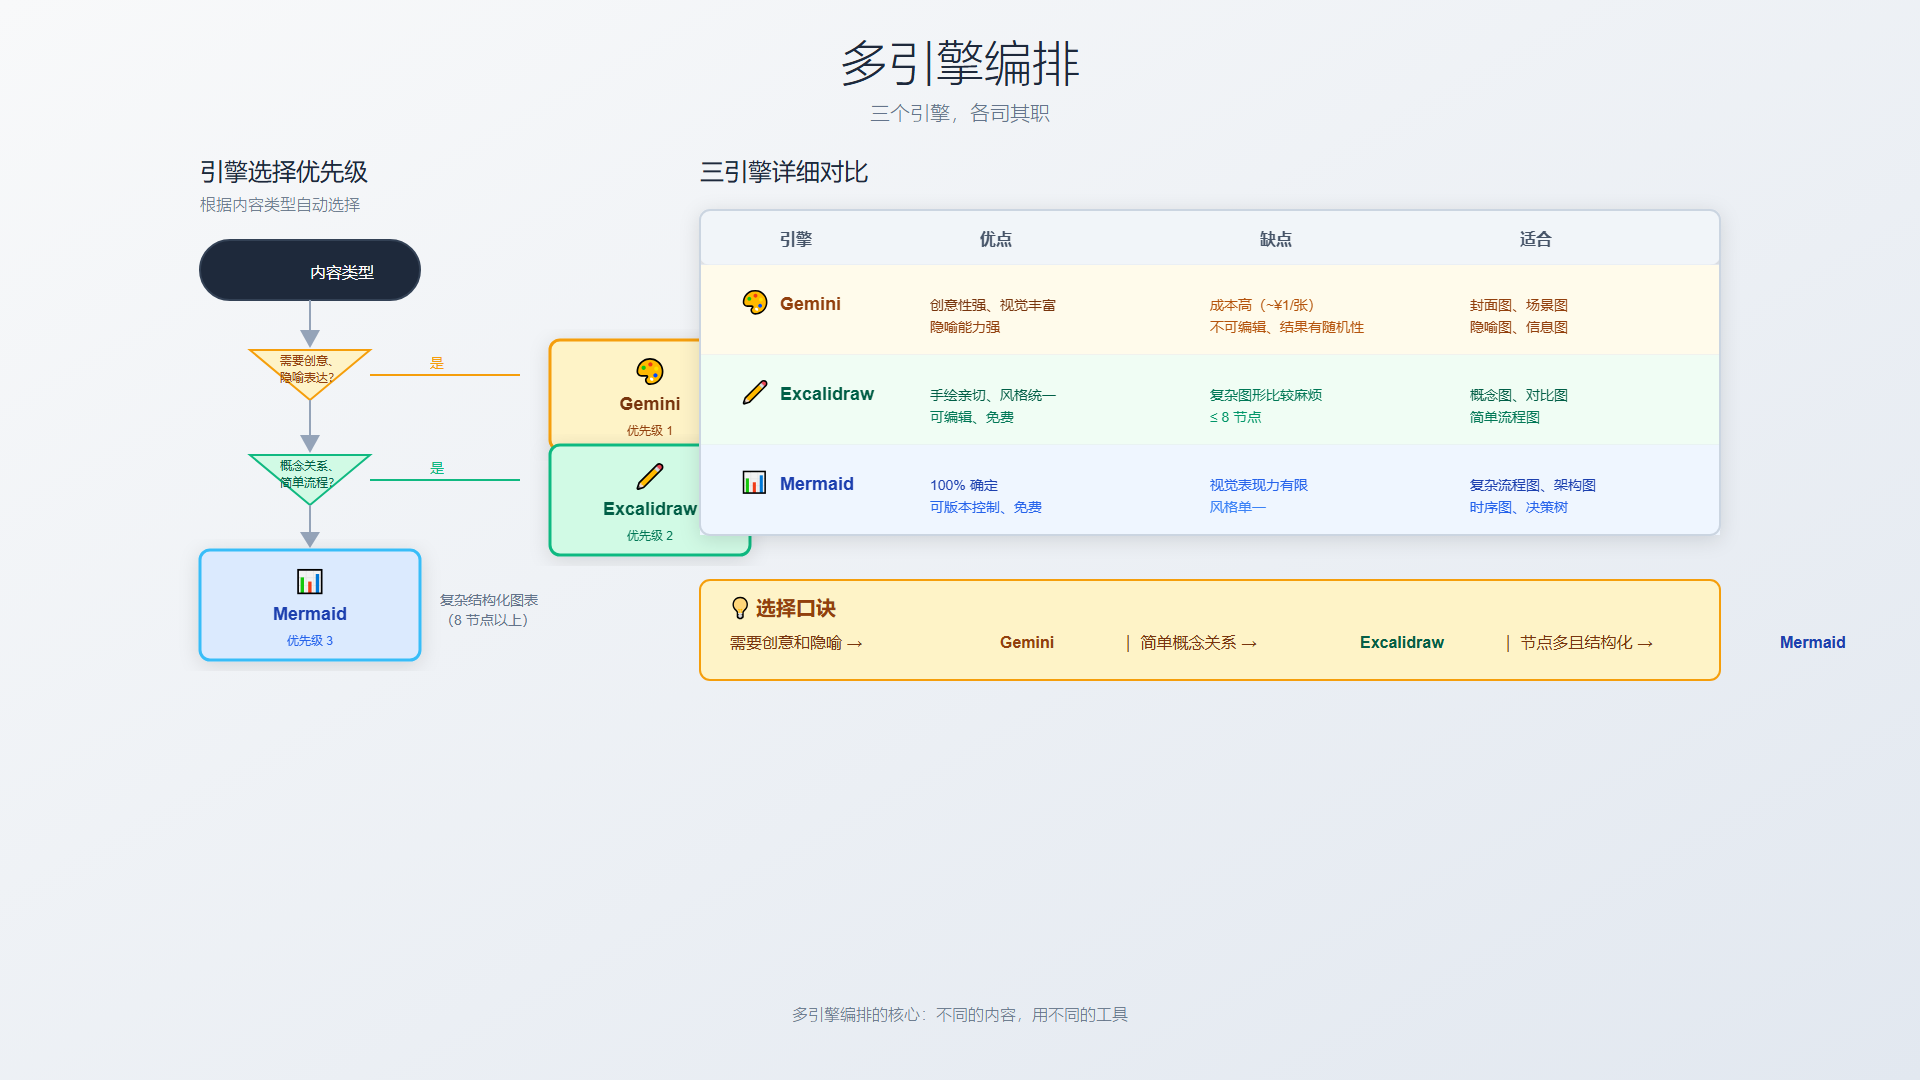The width and height of the screenshot is (1920, 1080).
Task: Click the orange 是 branch label
Action: click(x=437, y=363)
